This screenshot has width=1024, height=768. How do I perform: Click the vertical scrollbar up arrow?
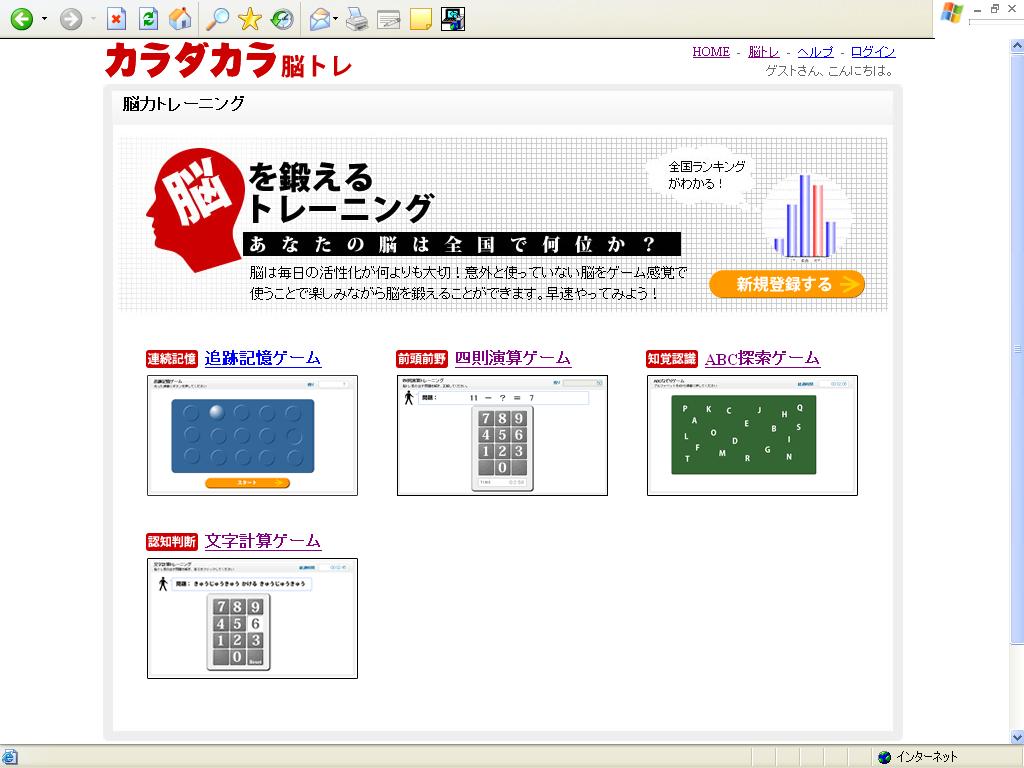(1017, 46)
